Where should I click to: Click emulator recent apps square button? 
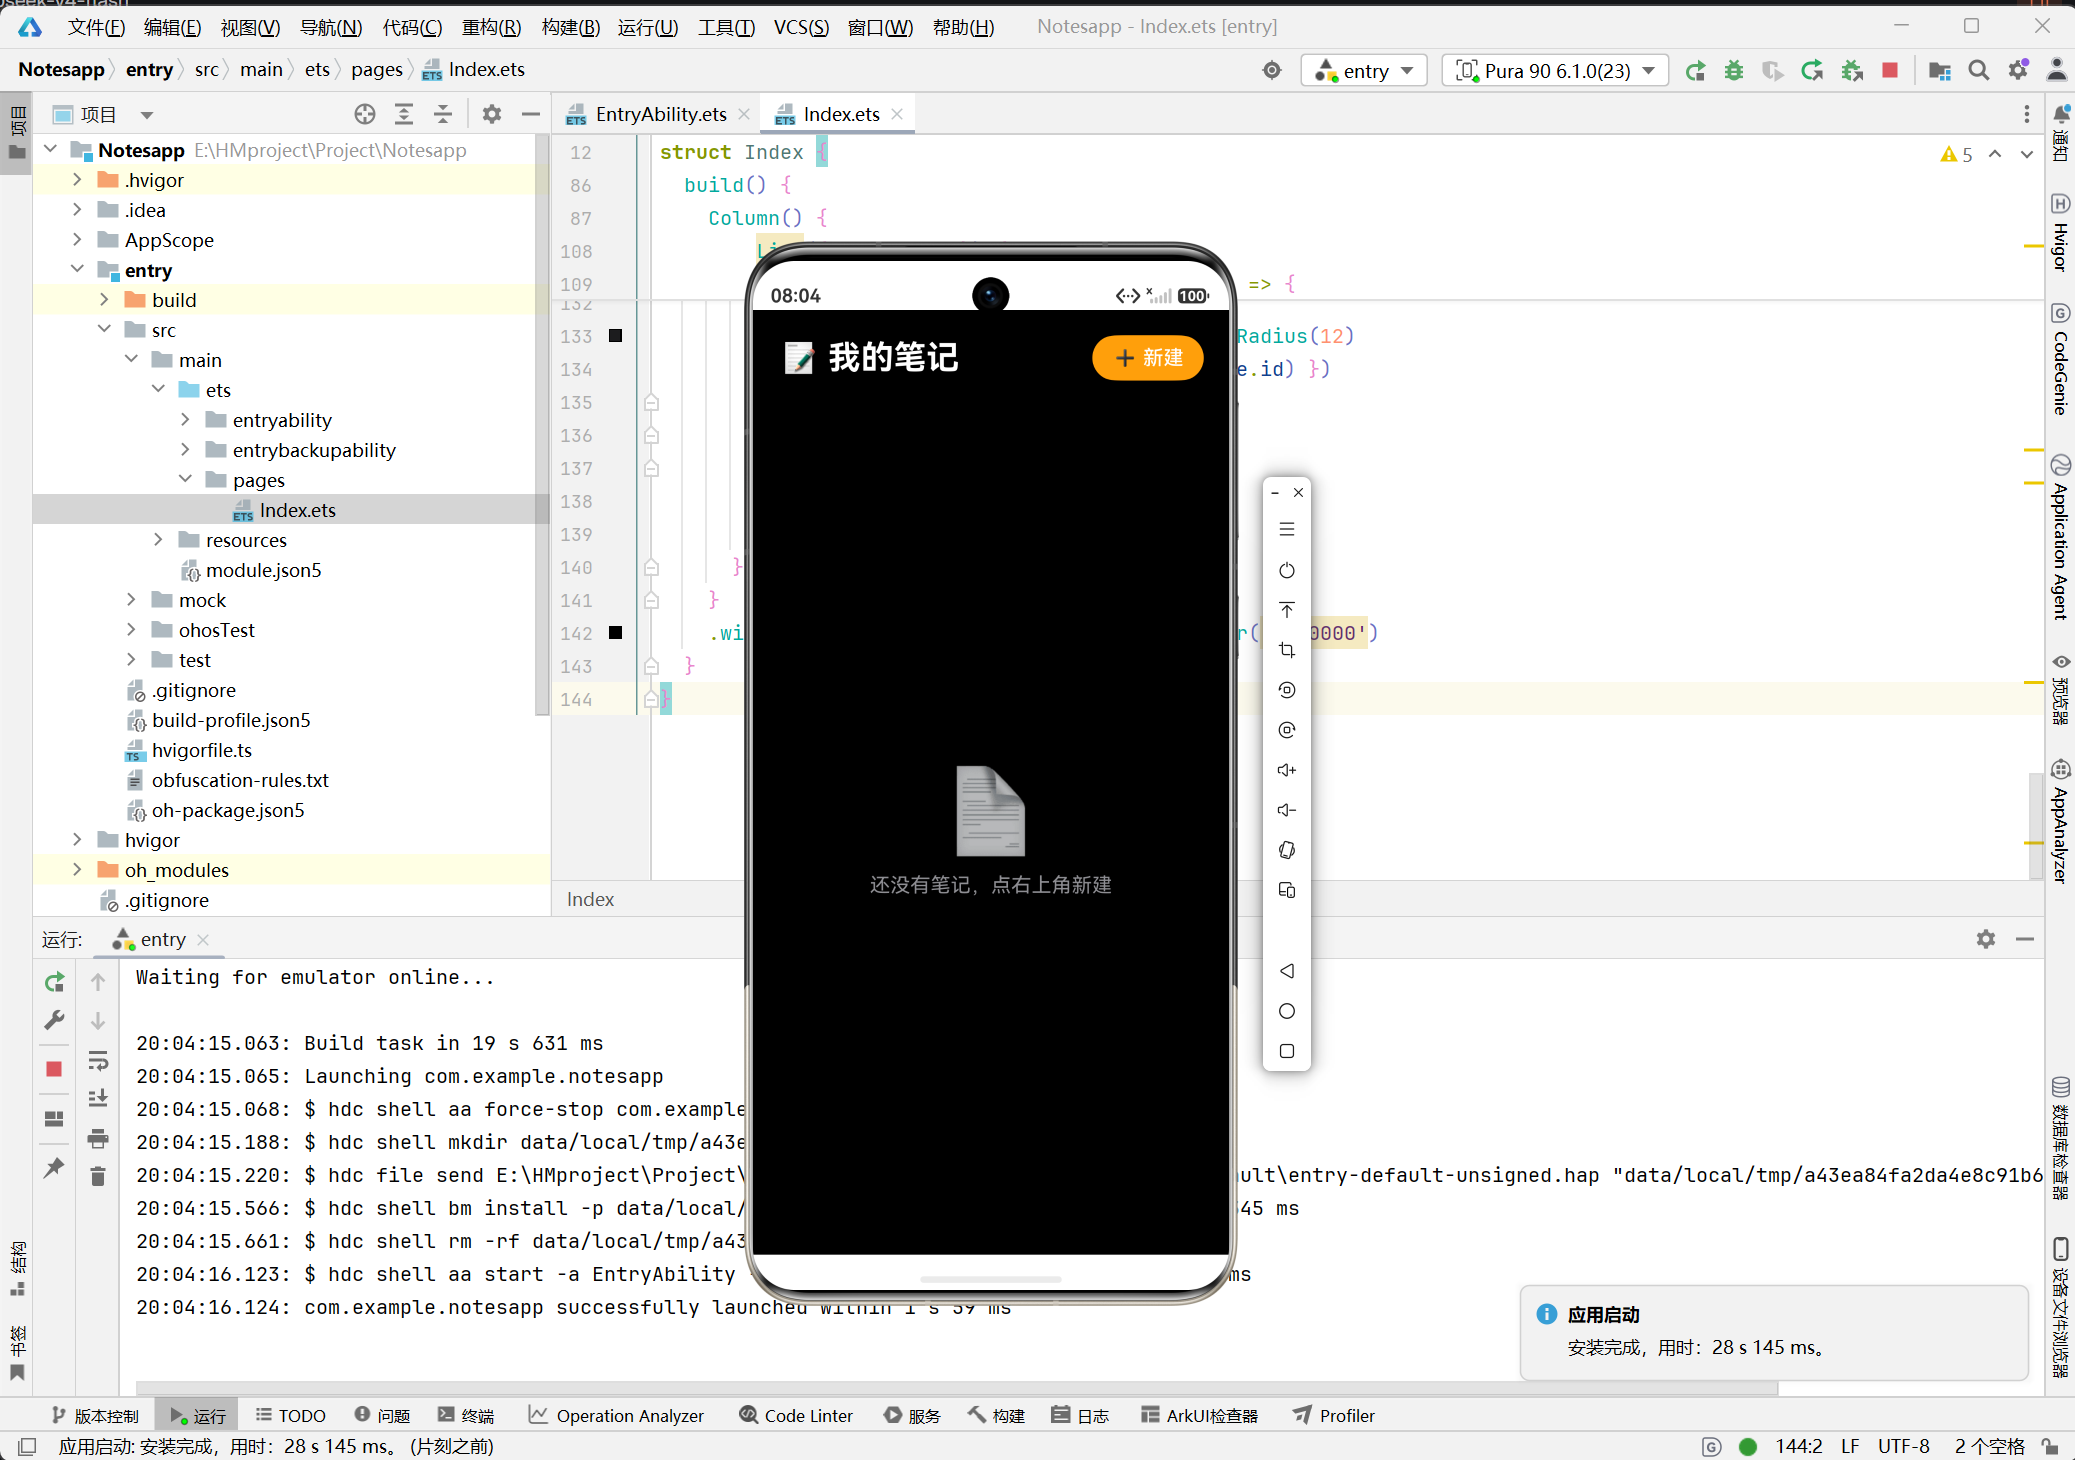[x=1287, y=1051]
